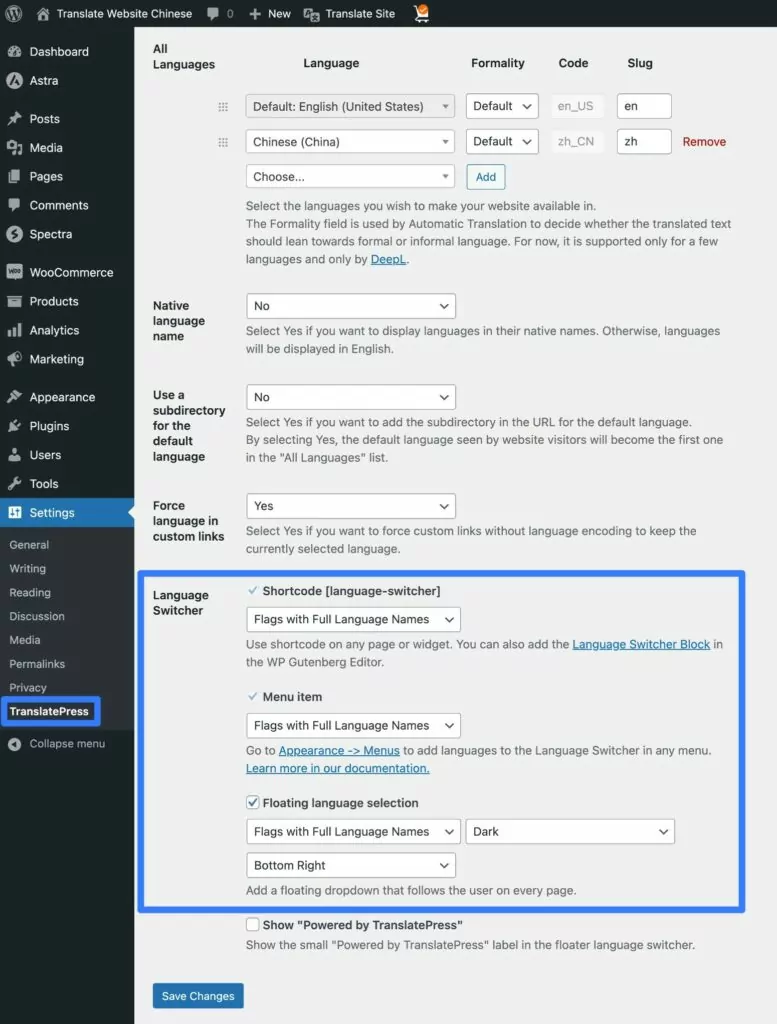Click the Analytics bar chart icon
The width and height of the screenshot is (777, 1024).
click(14, 330)
